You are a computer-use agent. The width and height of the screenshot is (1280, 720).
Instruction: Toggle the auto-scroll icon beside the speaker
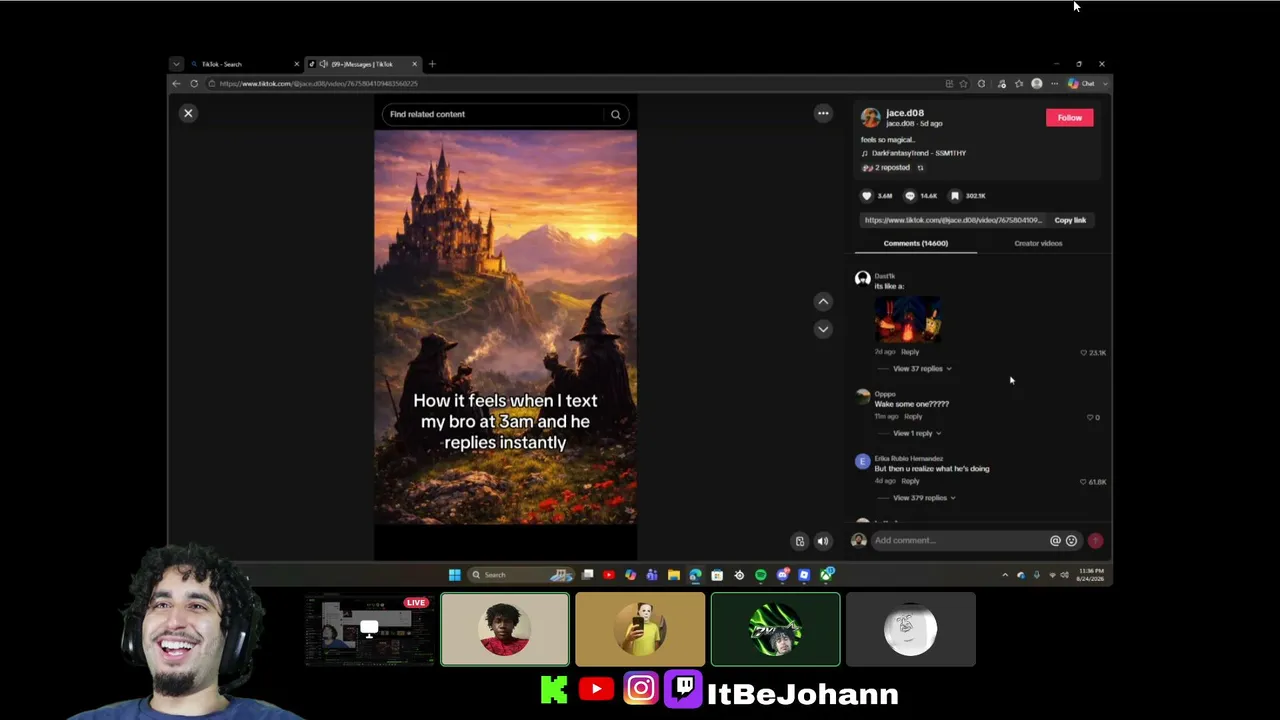point(800,541)
